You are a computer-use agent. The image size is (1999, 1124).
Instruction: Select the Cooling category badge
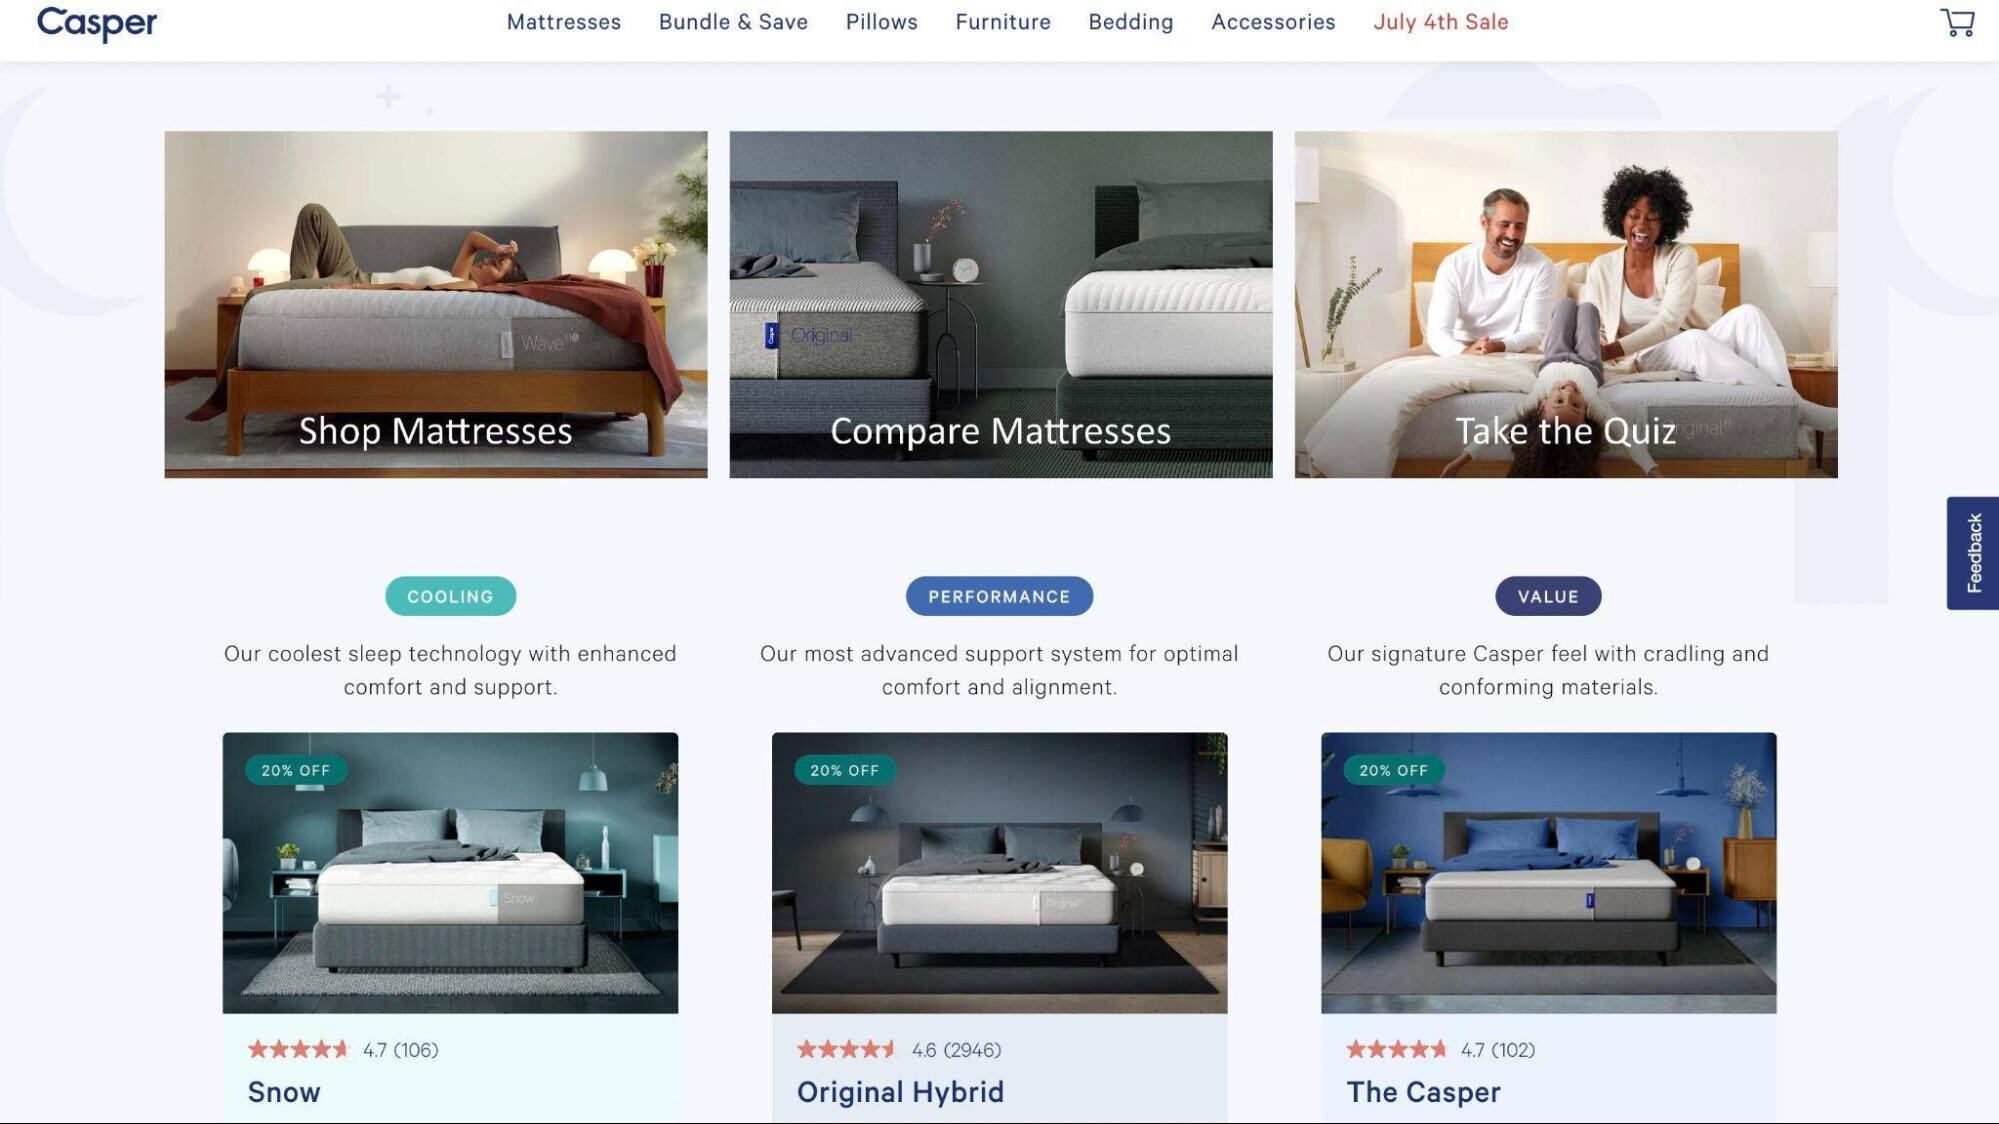point(451,596)
